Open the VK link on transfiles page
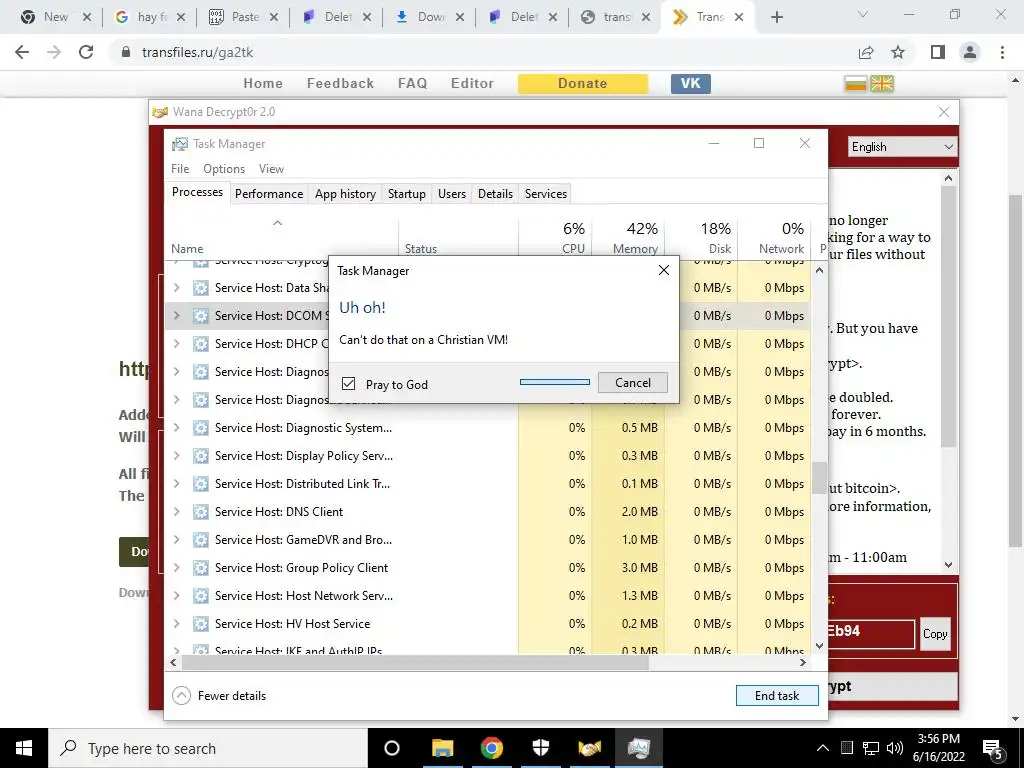The height and width of the screenshot is (768, 1024). point(690,84)
